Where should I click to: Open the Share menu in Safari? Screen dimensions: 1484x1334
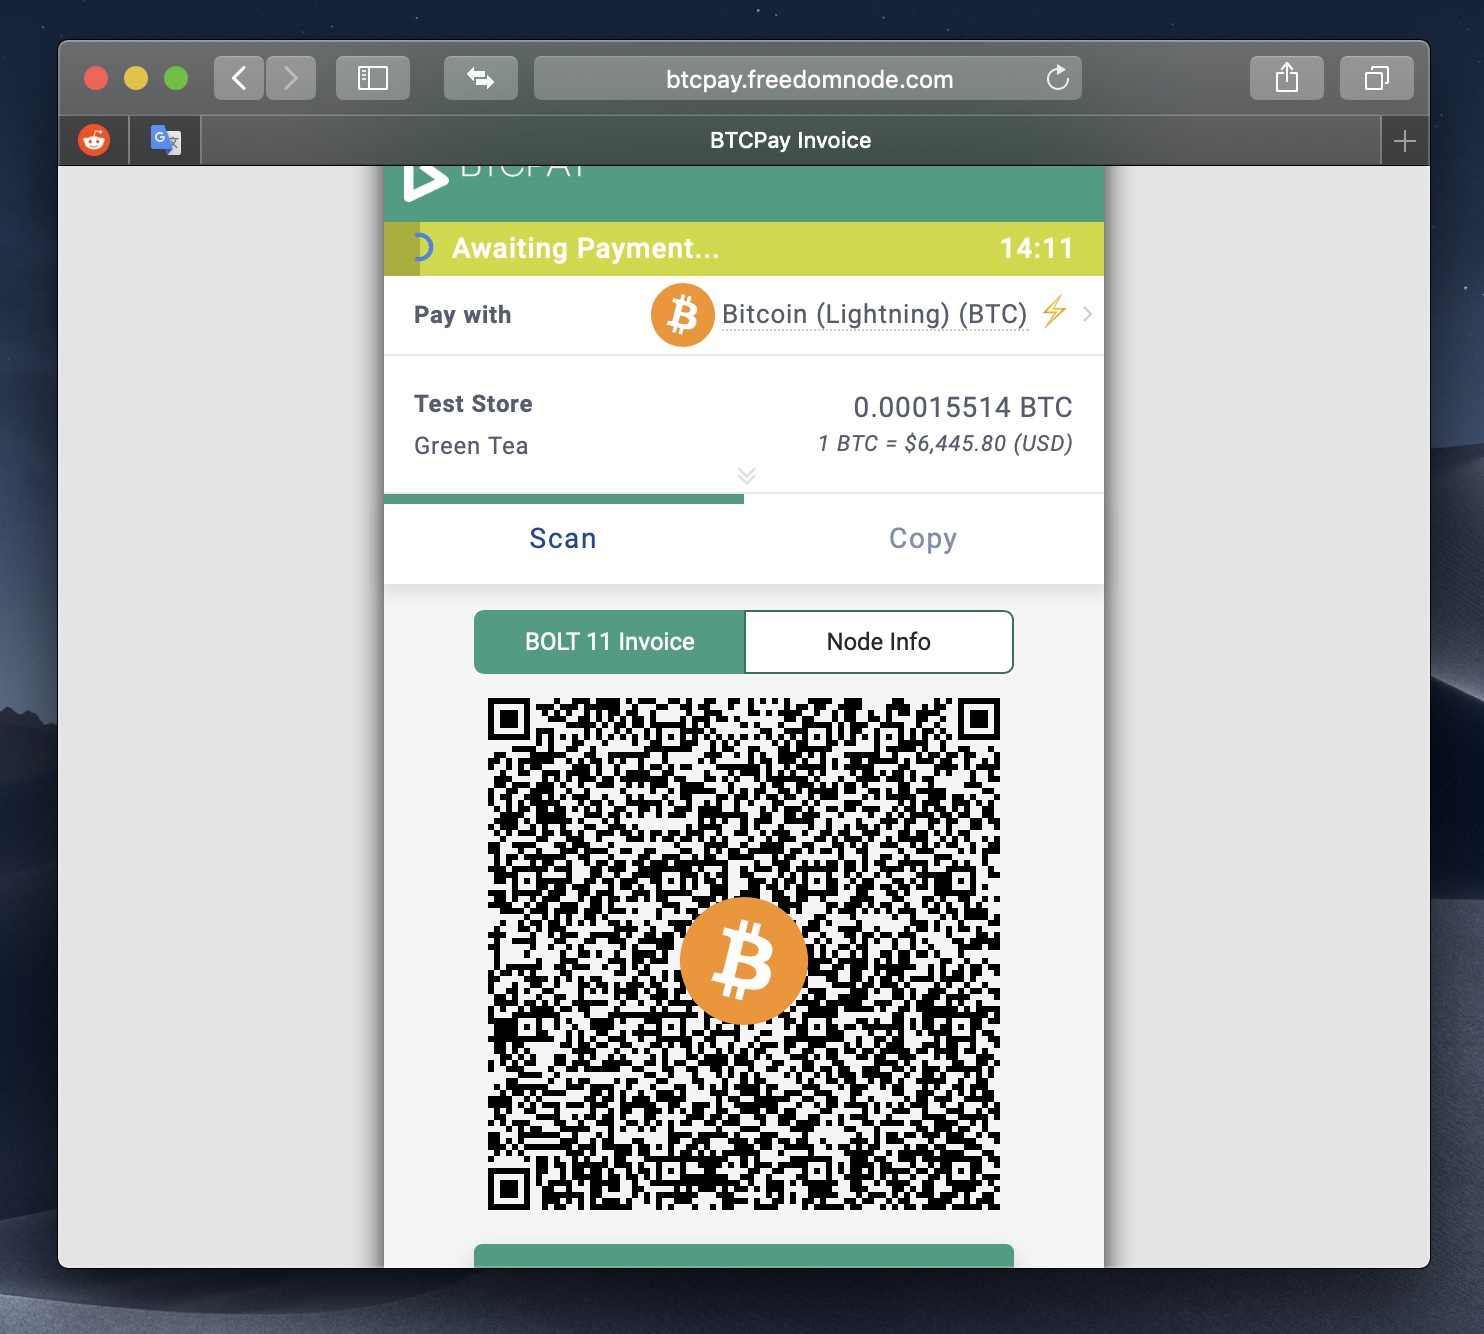pyautogui.click(x=1287, y=78)
